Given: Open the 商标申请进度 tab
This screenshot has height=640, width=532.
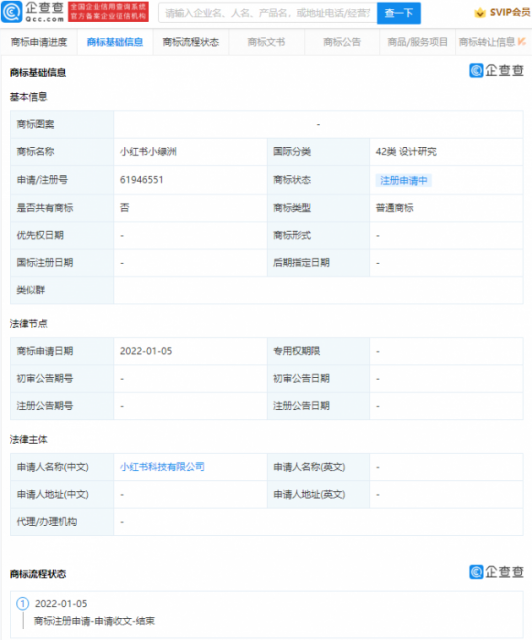Looking at the screenshot, I should [x=39, y=42].
